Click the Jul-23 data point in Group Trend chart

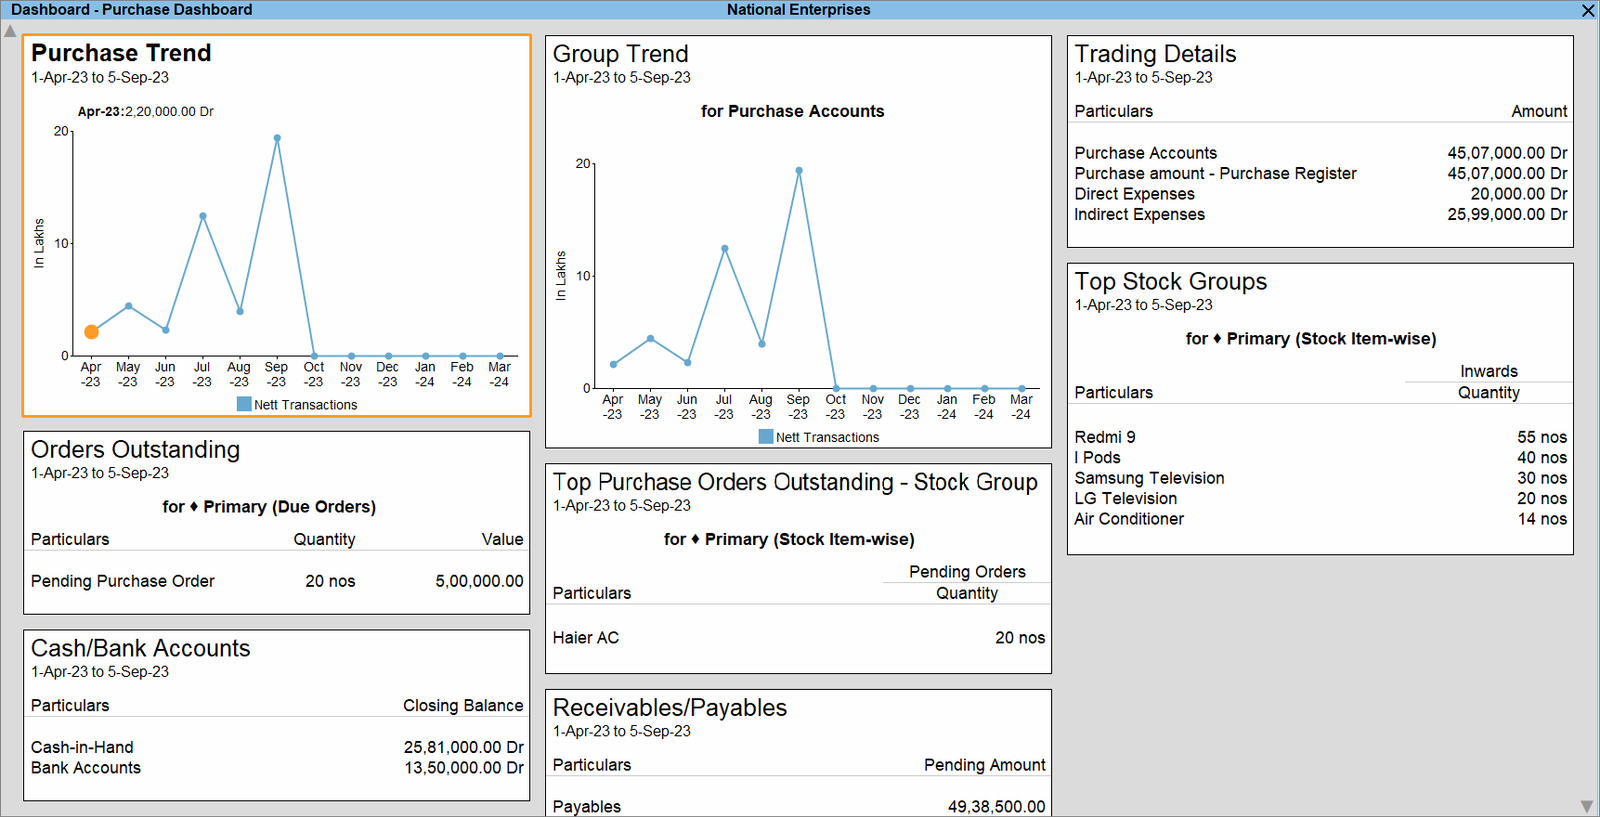[x=725, y=249]
